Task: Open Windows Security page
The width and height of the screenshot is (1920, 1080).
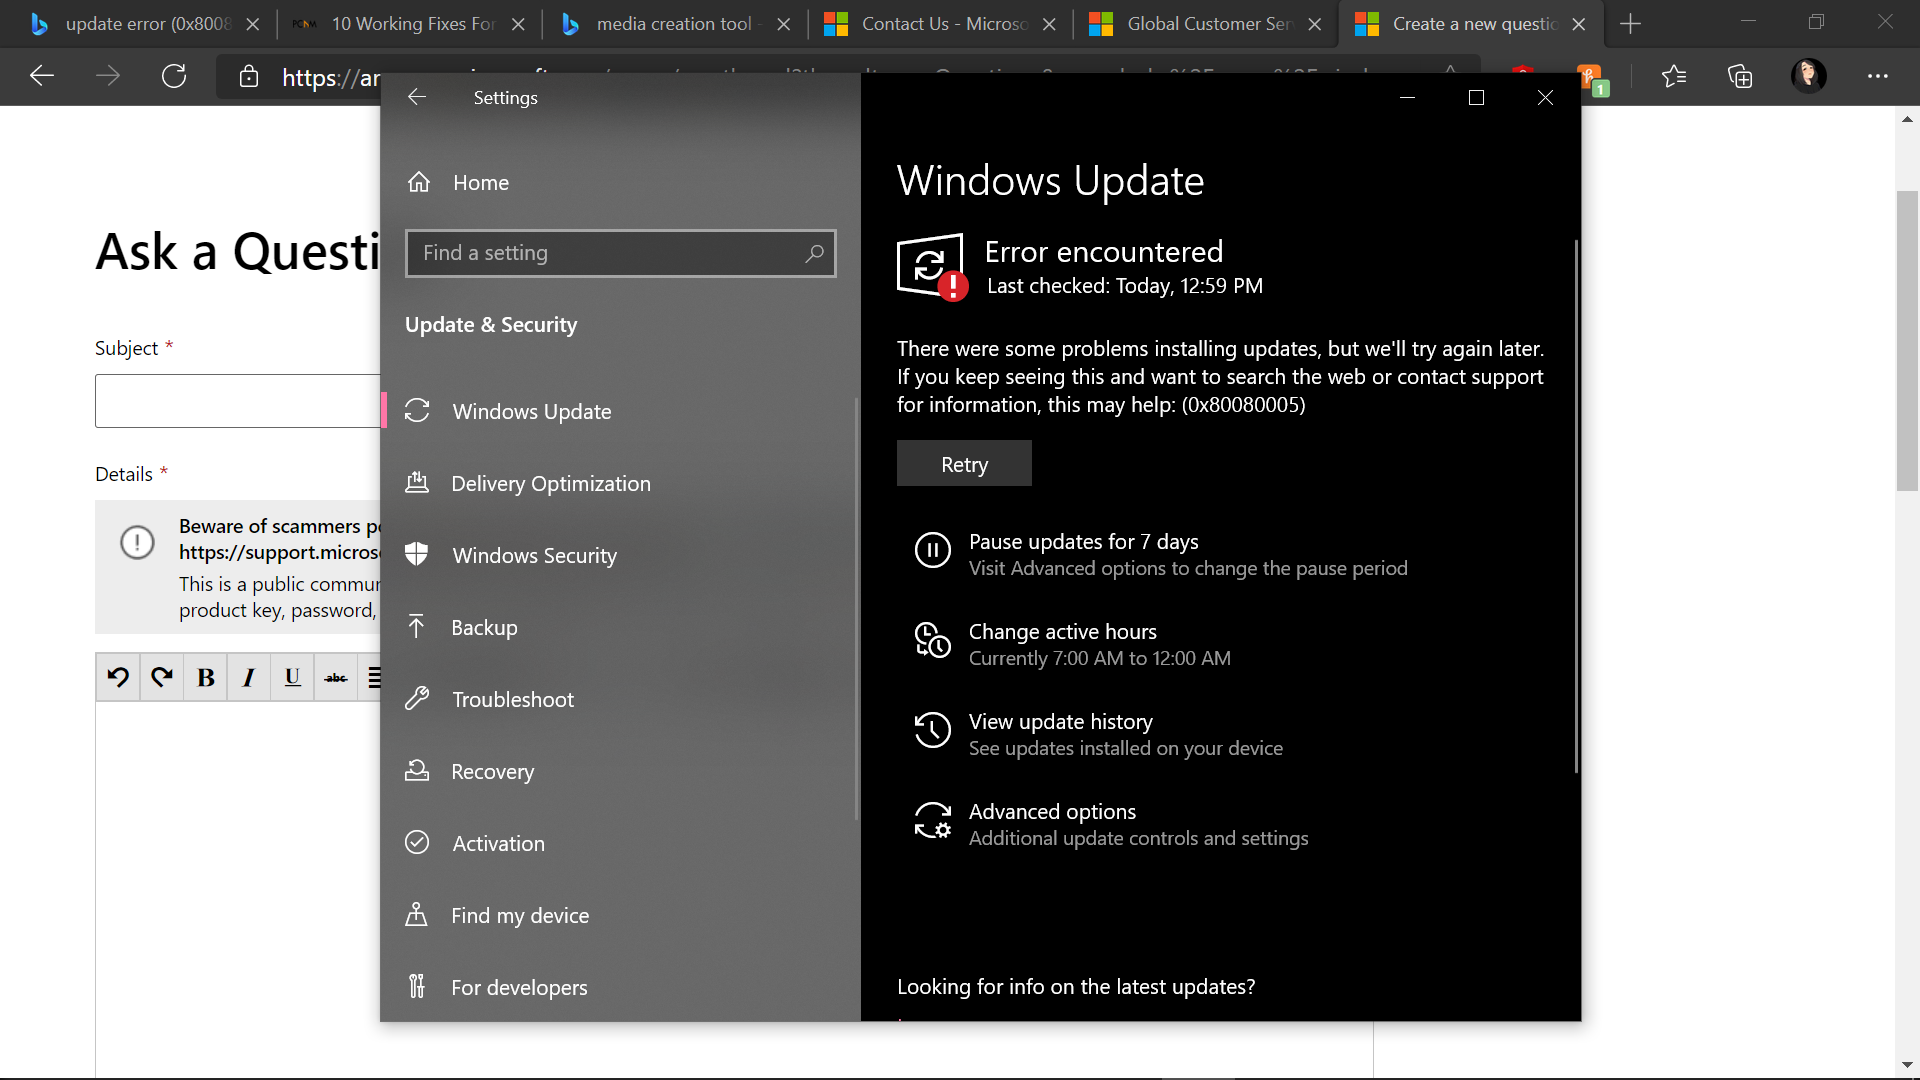Action: (534, 555)
